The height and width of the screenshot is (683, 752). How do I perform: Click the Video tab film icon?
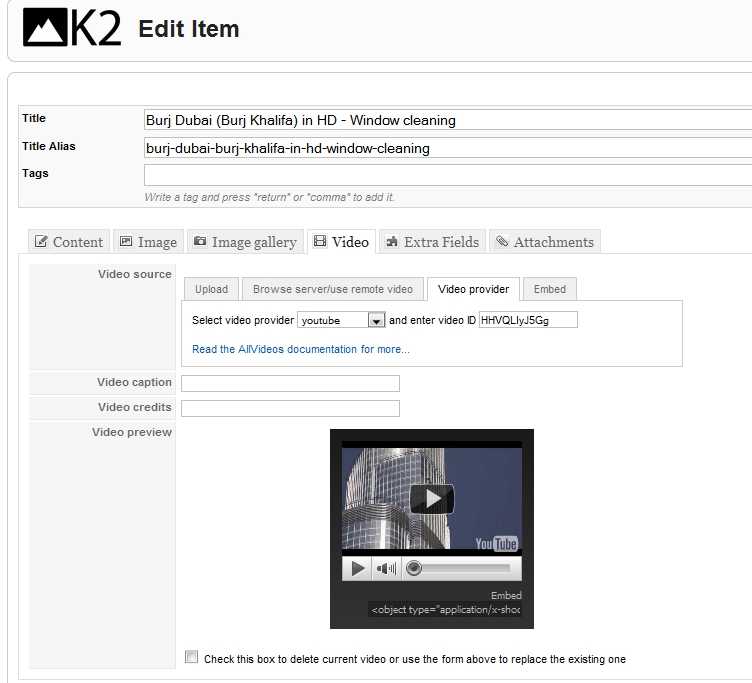(319, 241)
